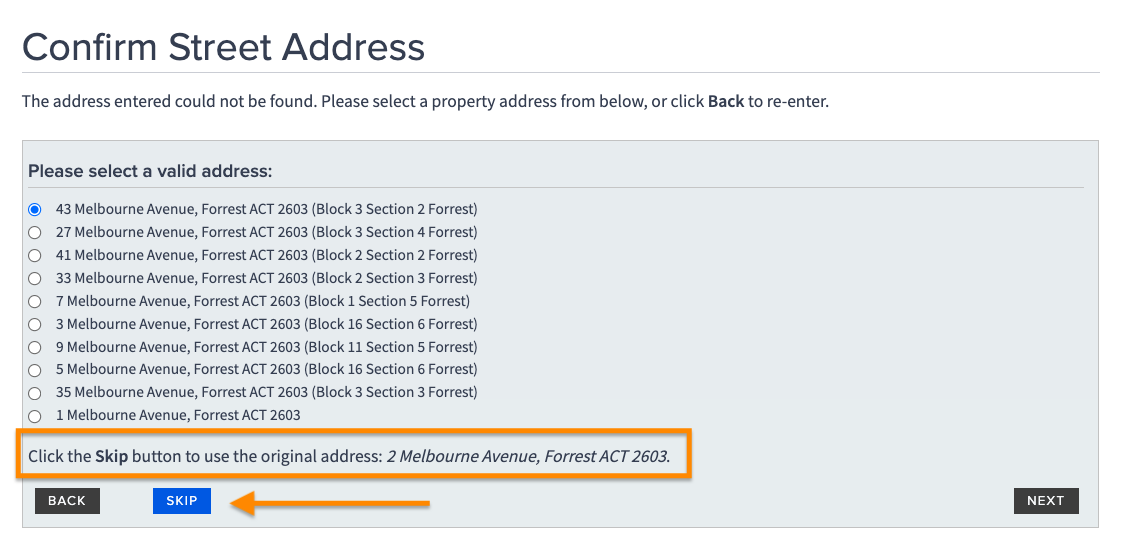The width and height of the screenshot is (1125, 553).
Task: Select radio for 41 Melbourne Avenue
Action: point(35,256)
